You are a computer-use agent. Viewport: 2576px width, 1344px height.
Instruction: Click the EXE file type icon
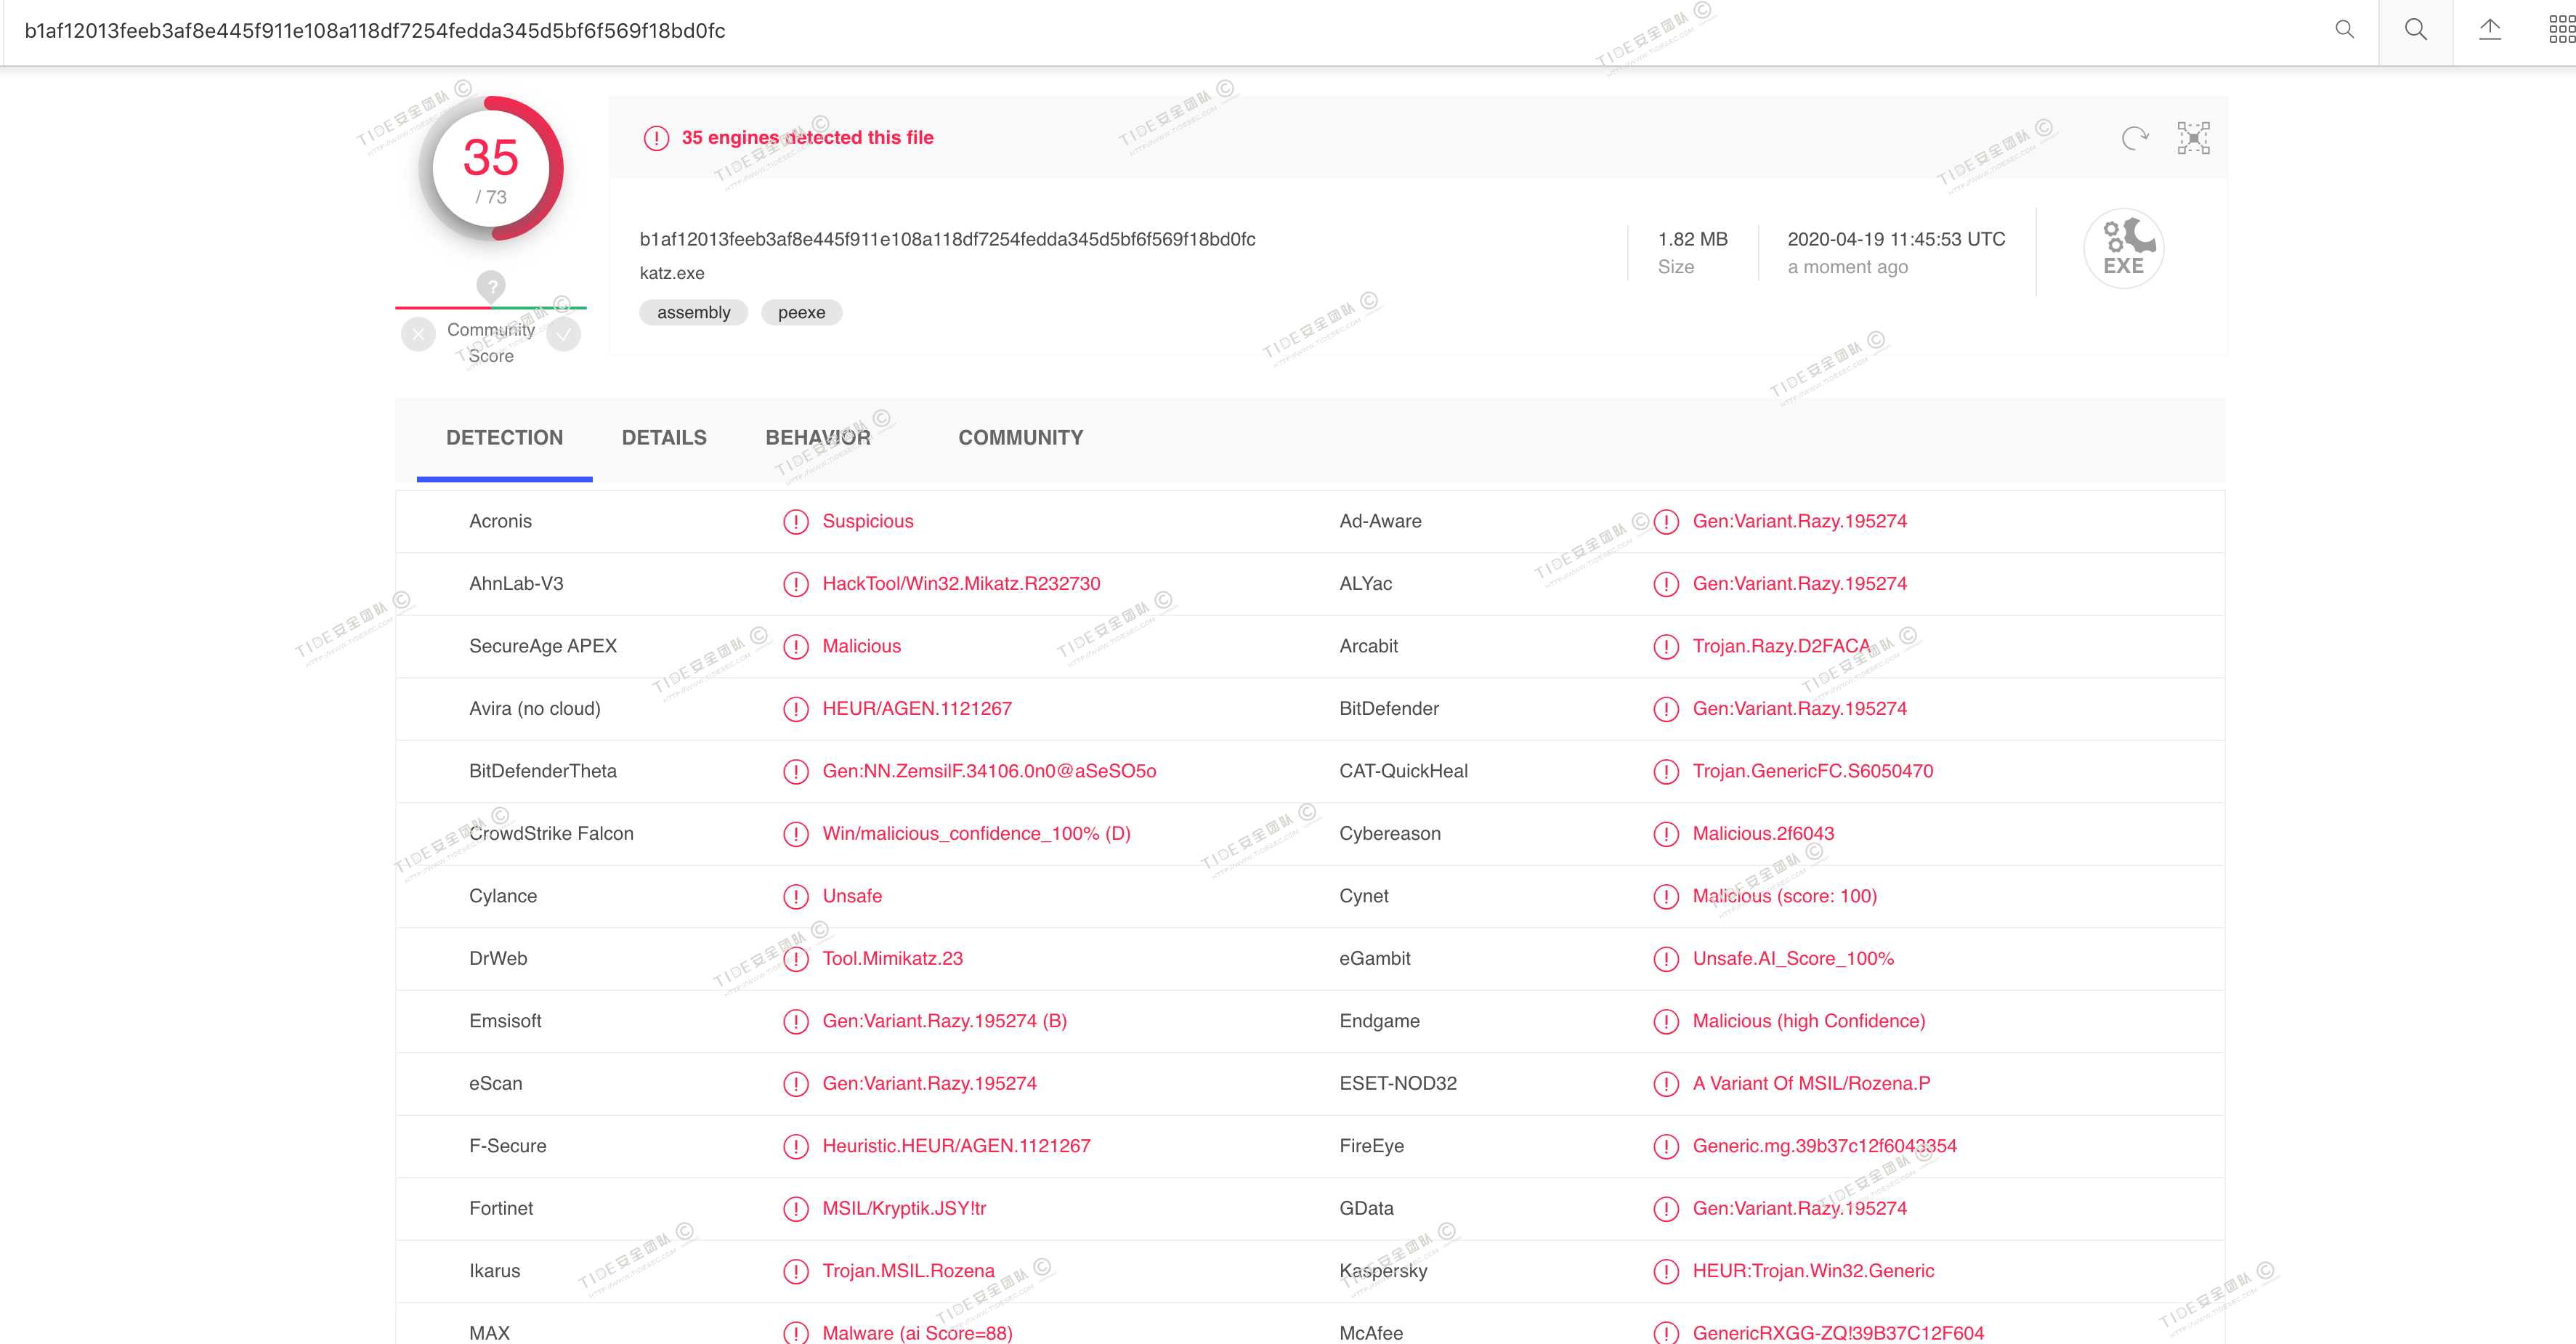(x=2123, y=248)
